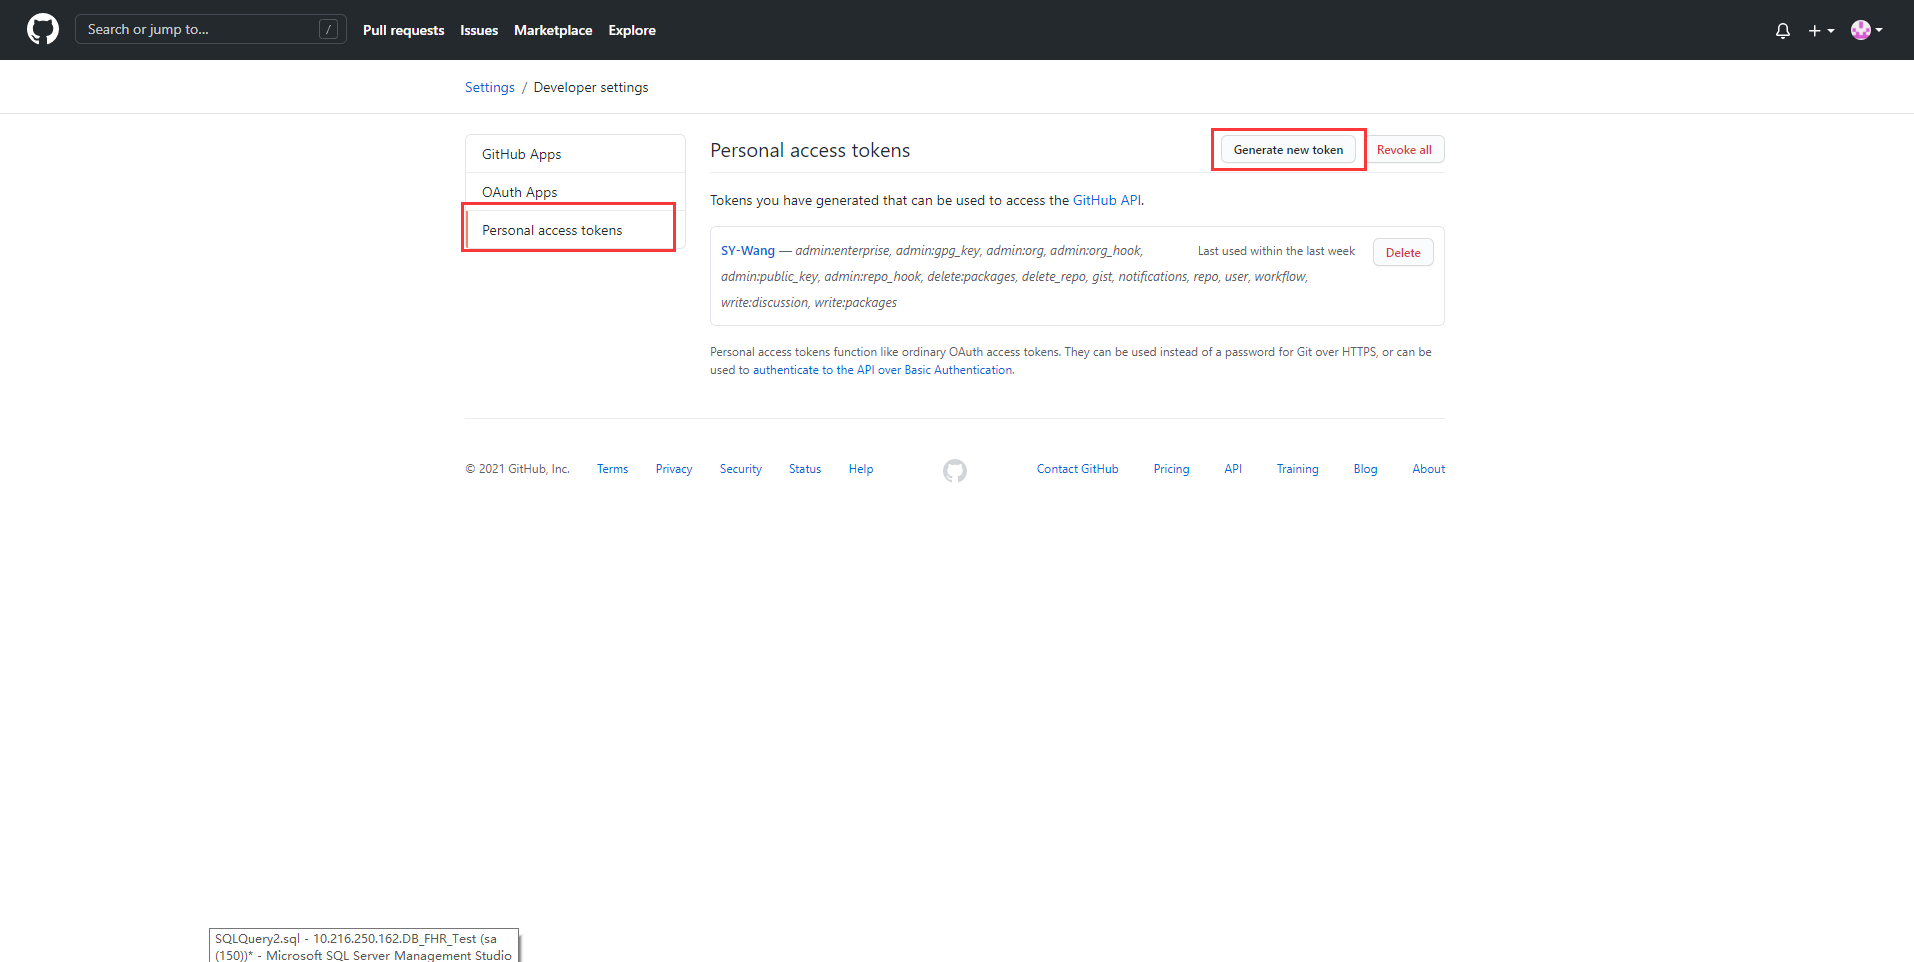Click the '© 2021 GitHub, Inc.' footer text

[517, 469]
